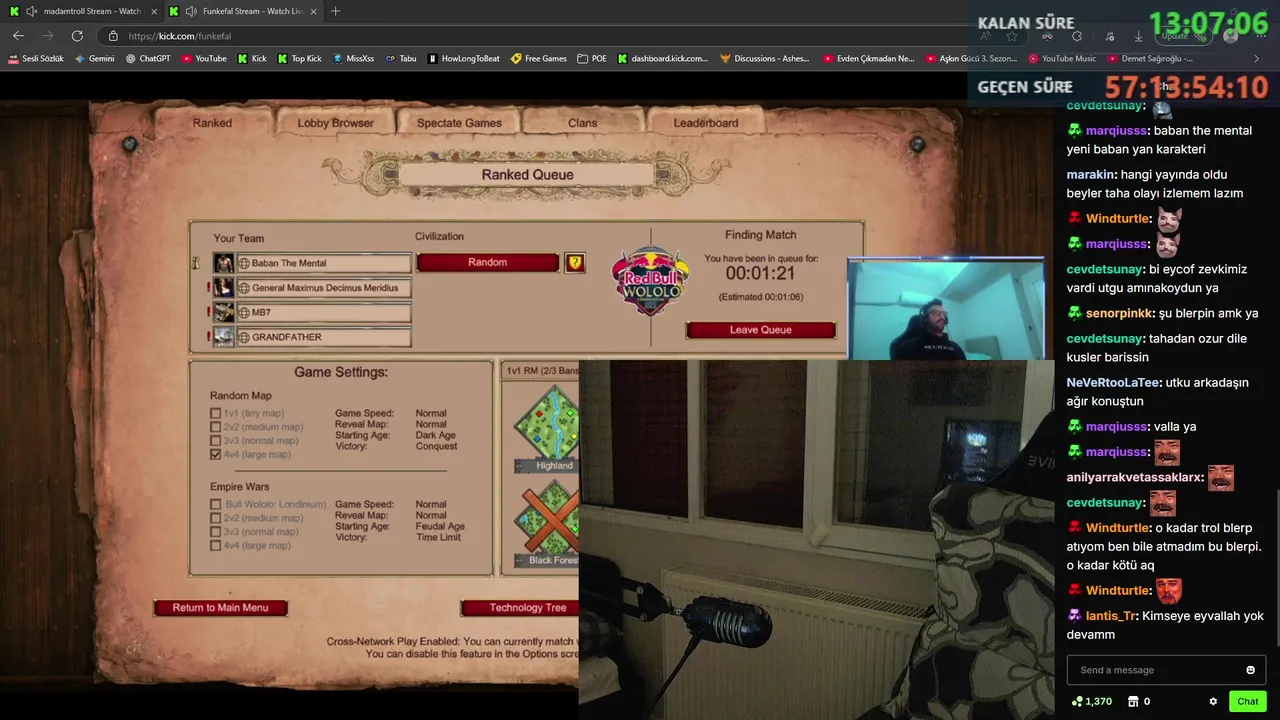Click the banned Black Forest map thumbnail
1280x720 pixels.
tap(547, 523)
